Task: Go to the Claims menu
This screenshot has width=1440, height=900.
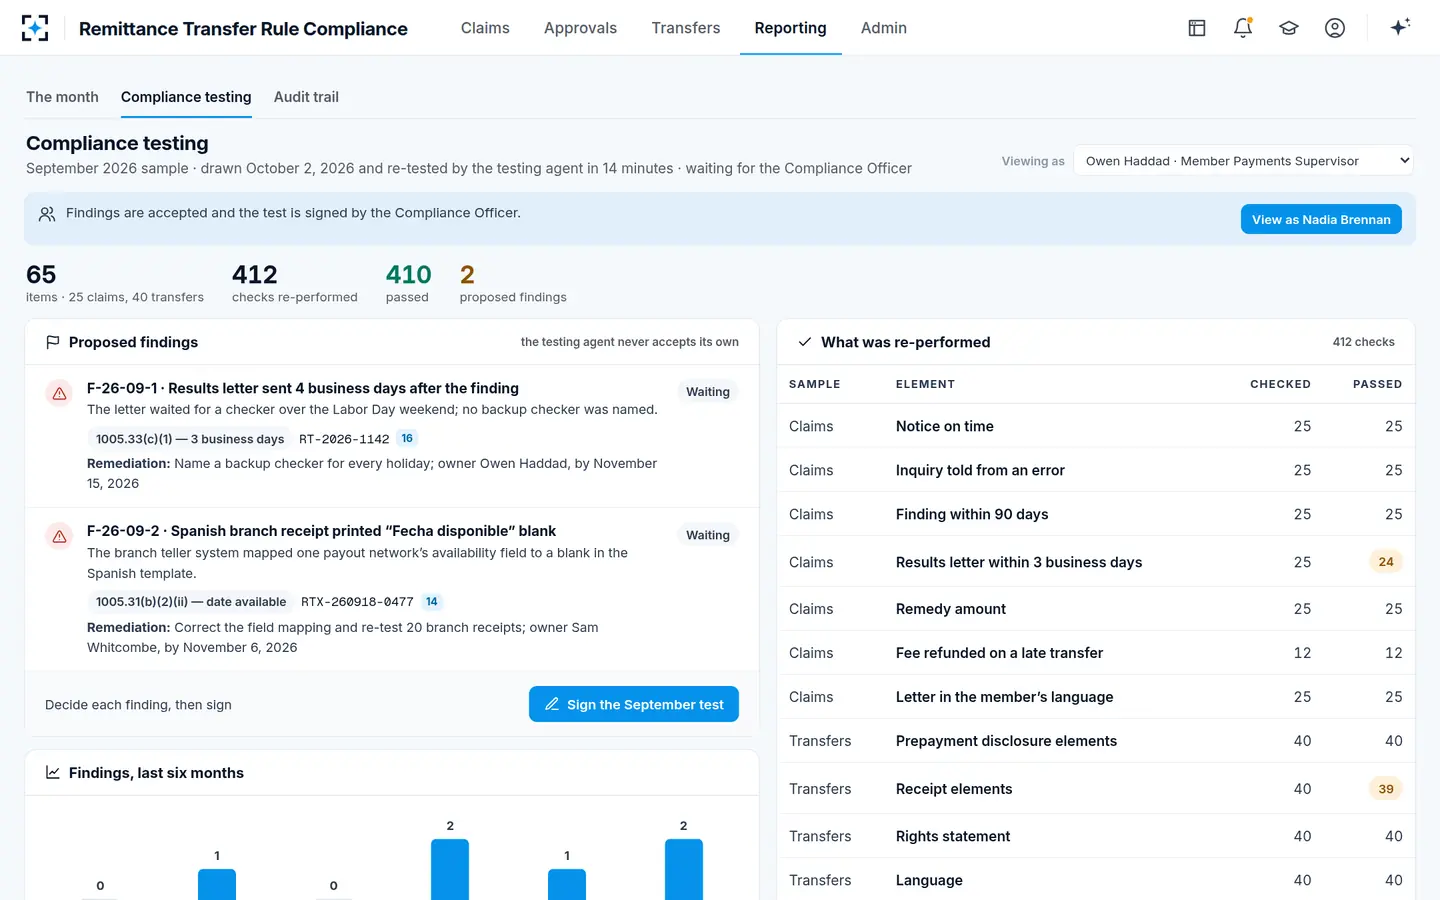Action: [x=485, y=28]
